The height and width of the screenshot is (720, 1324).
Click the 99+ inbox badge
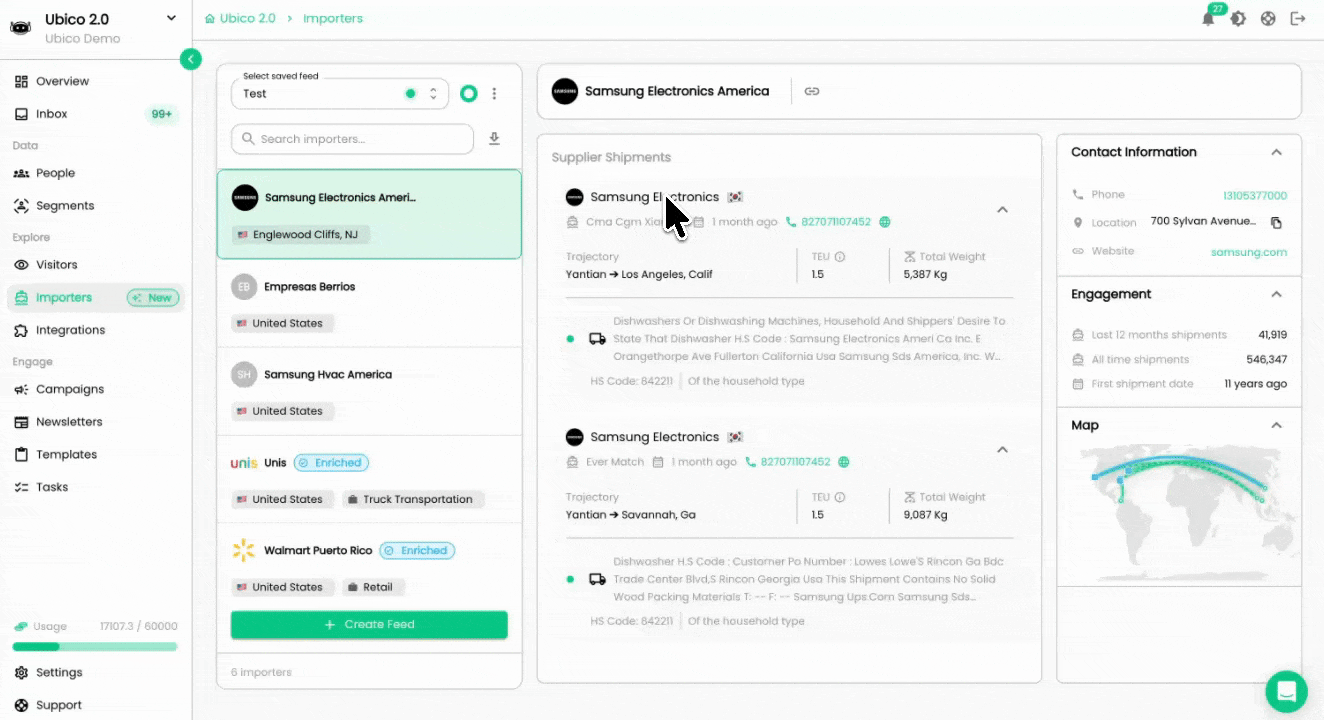(x=162, y=114)
